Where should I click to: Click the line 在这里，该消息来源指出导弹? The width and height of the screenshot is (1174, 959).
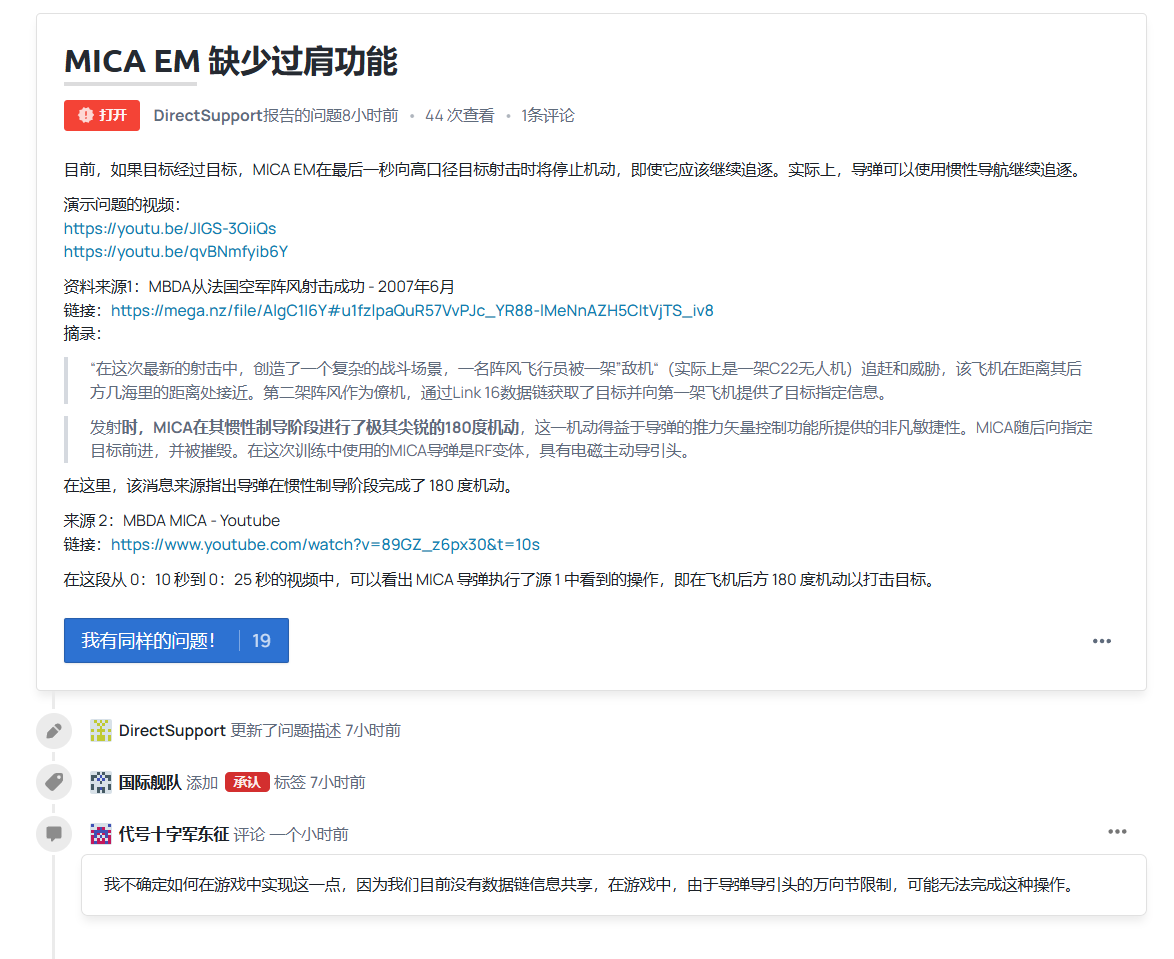(x=291, y=486)
